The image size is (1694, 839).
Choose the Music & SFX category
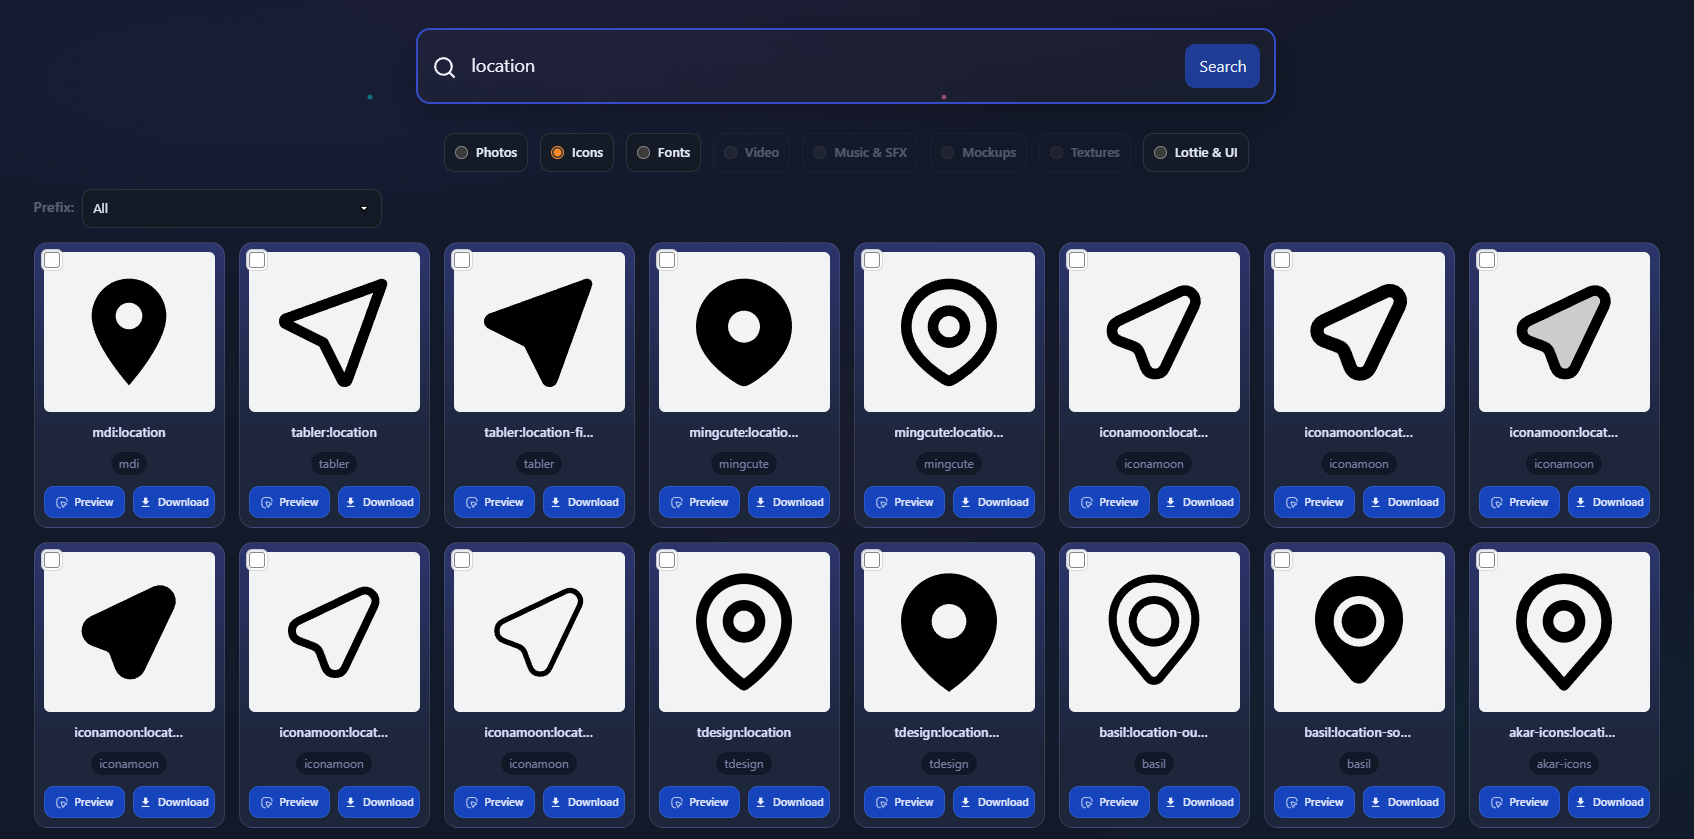click(x=860, y=153)
